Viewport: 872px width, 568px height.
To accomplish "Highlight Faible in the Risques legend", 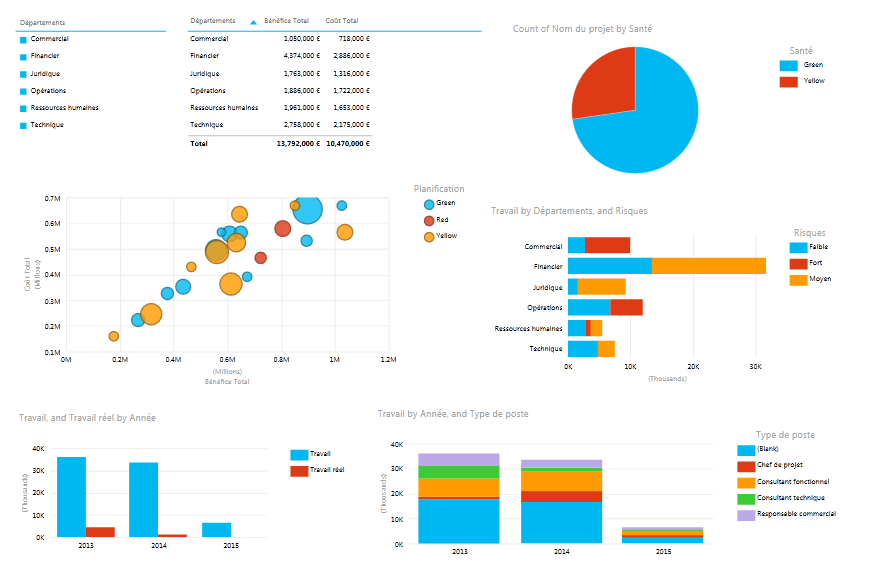I will (x=798, y=247).
